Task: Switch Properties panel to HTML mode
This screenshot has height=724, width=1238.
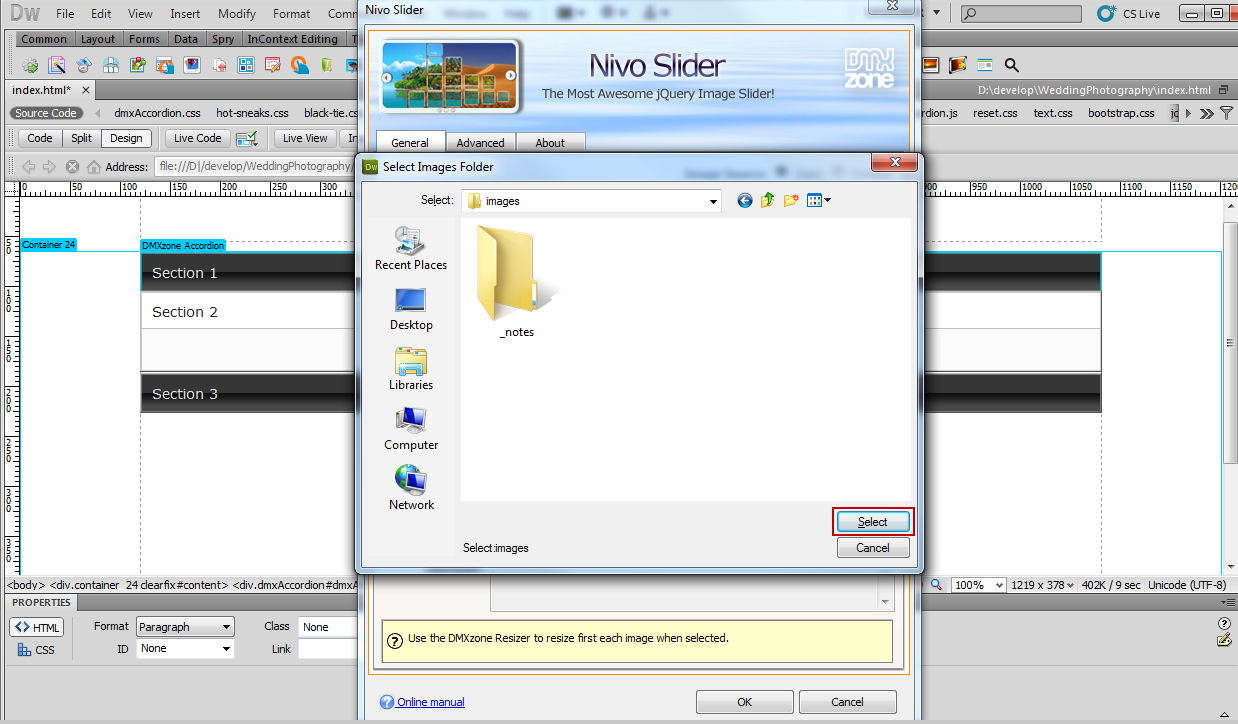Action: click(x=37, y=627)
